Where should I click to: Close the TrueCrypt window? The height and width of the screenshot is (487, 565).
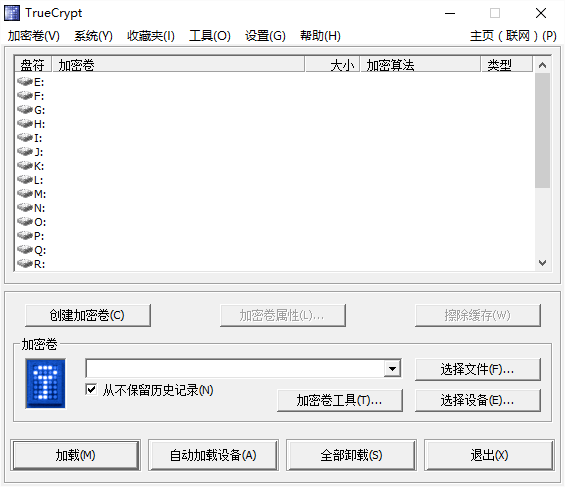click(x=540, y=14)
